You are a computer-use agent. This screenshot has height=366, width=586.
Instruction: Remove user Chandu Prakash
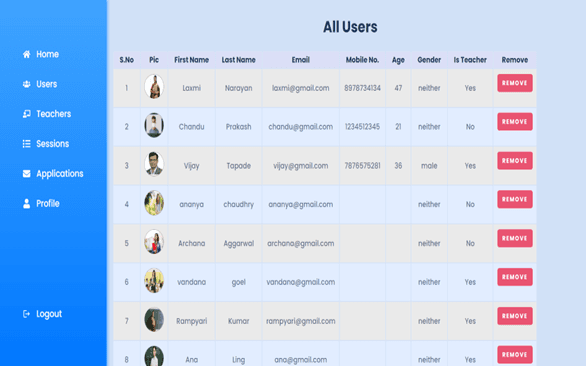[515, 122]
